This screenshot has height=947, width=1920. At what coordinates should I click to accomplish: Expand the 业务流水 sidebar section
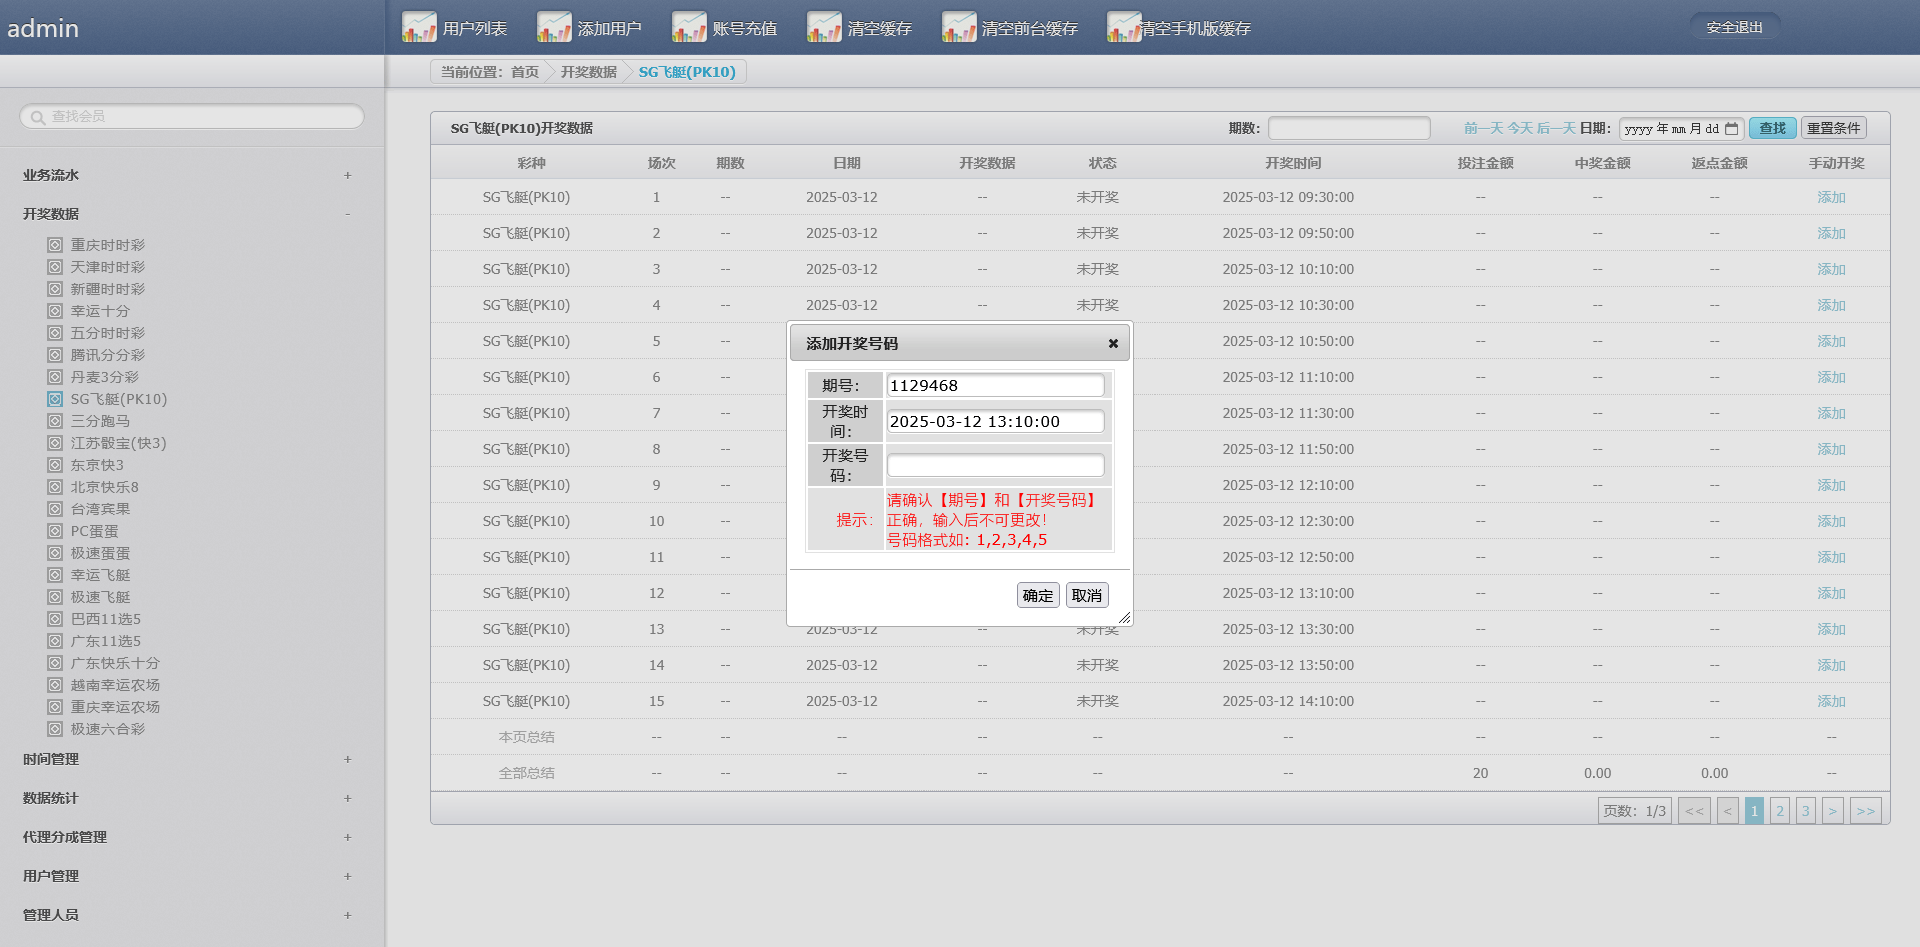click(x=347, y=176)
